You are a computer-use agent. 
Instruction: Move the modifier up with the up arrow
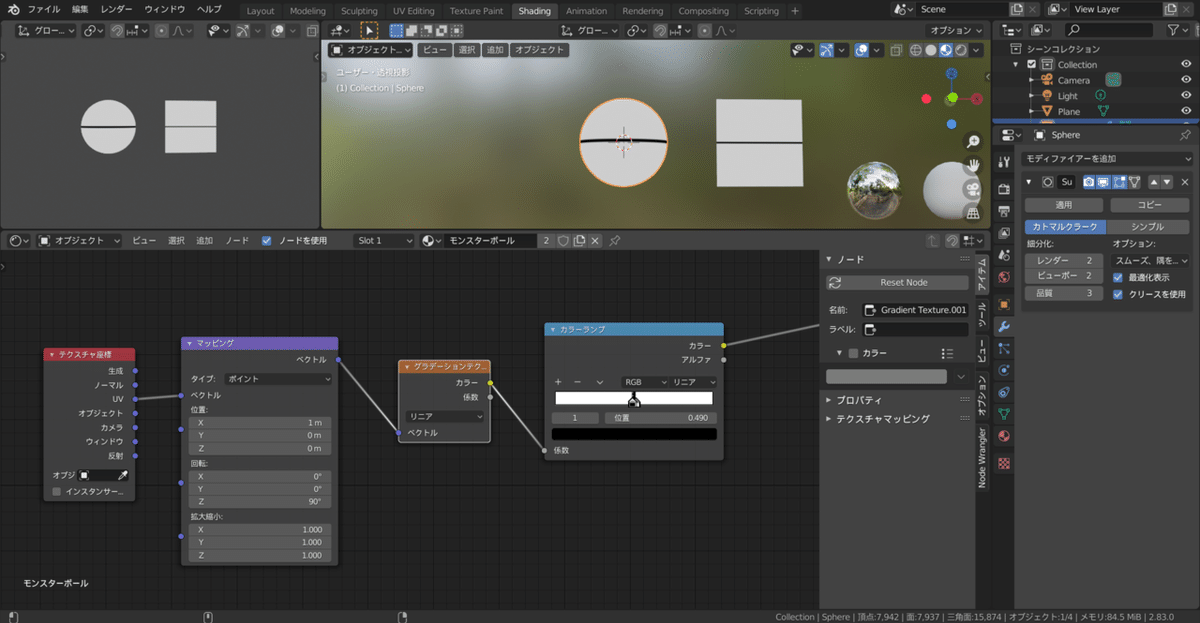1153,182
